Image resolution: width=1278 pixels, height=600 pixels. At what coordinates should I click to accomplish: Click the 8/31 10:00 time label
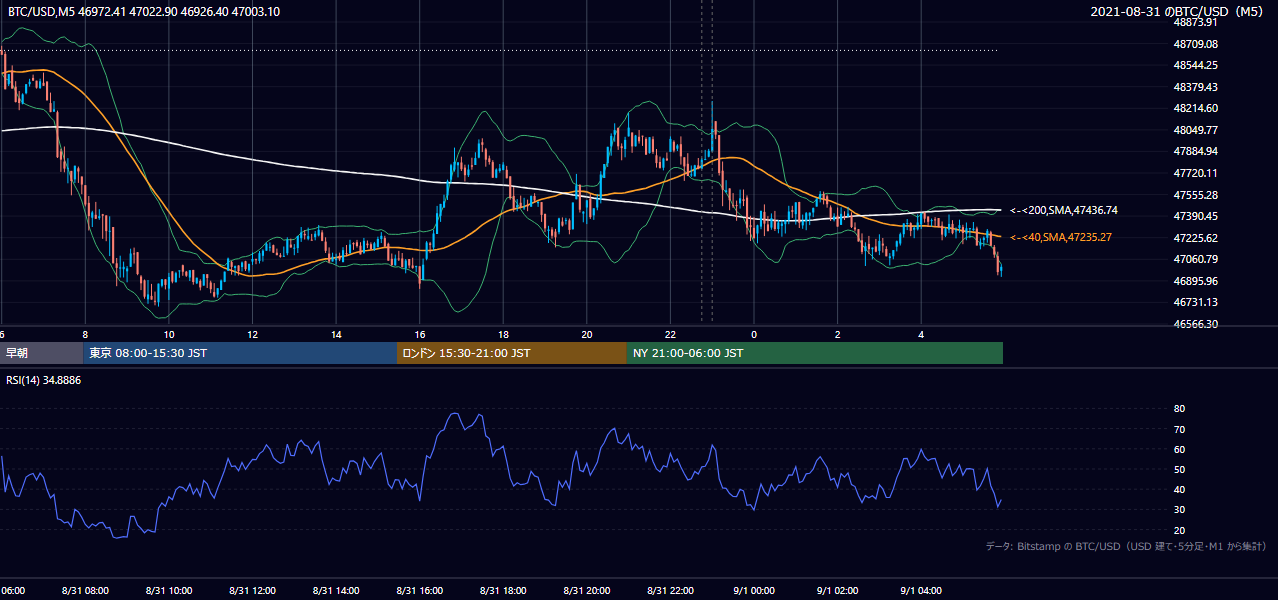(x=169, y=591)
